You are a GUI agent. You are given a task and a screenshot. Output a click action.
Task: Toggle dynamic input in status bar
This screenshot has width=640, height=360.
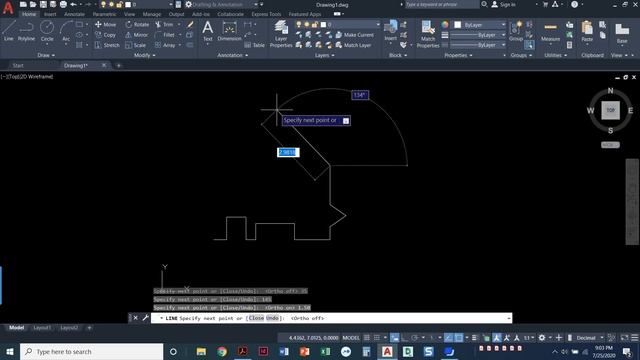coord(394,338)
